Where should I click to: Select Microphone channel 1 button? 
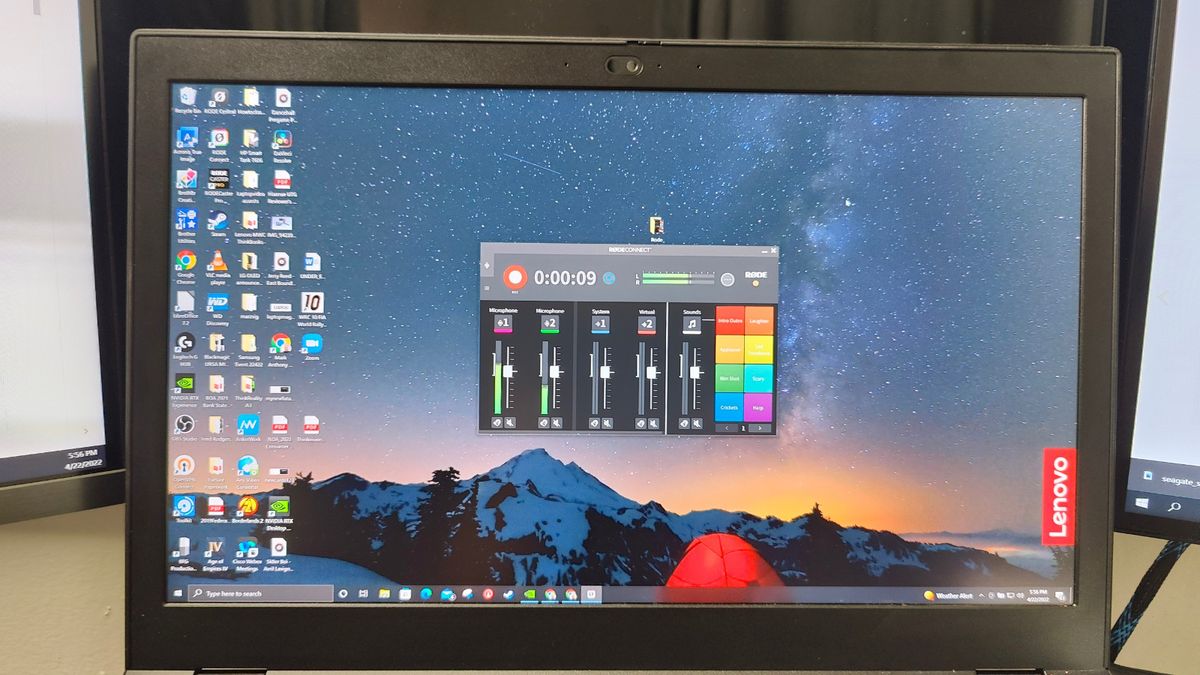[503, 324]
